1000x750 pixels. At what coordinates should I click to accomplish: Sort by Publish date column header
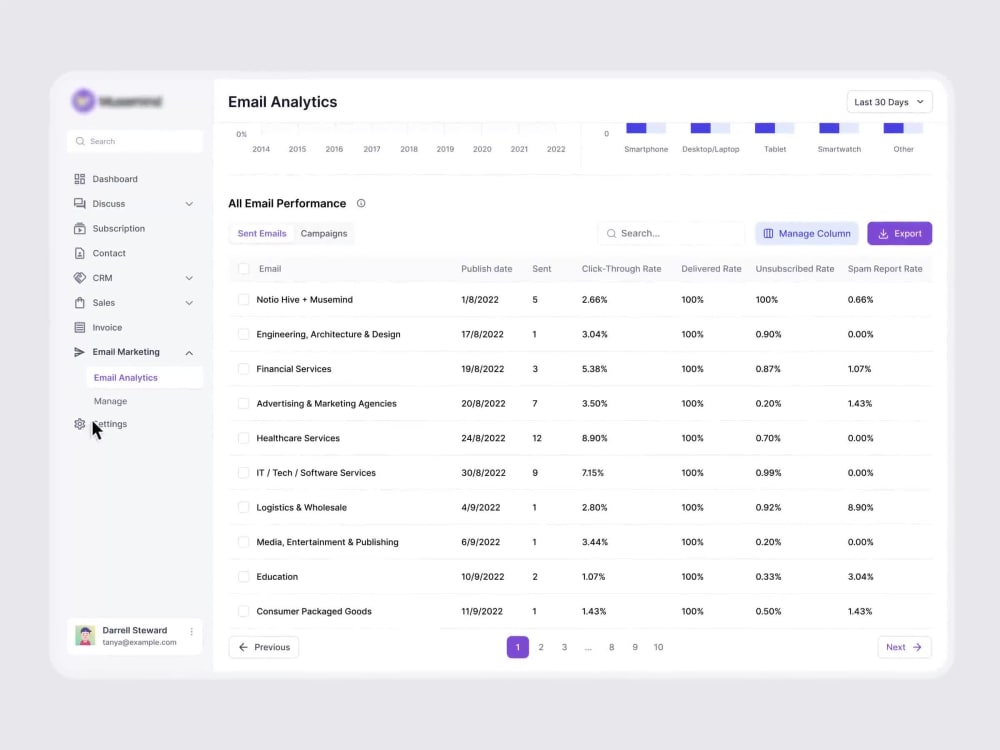click(x=487, y=269)
